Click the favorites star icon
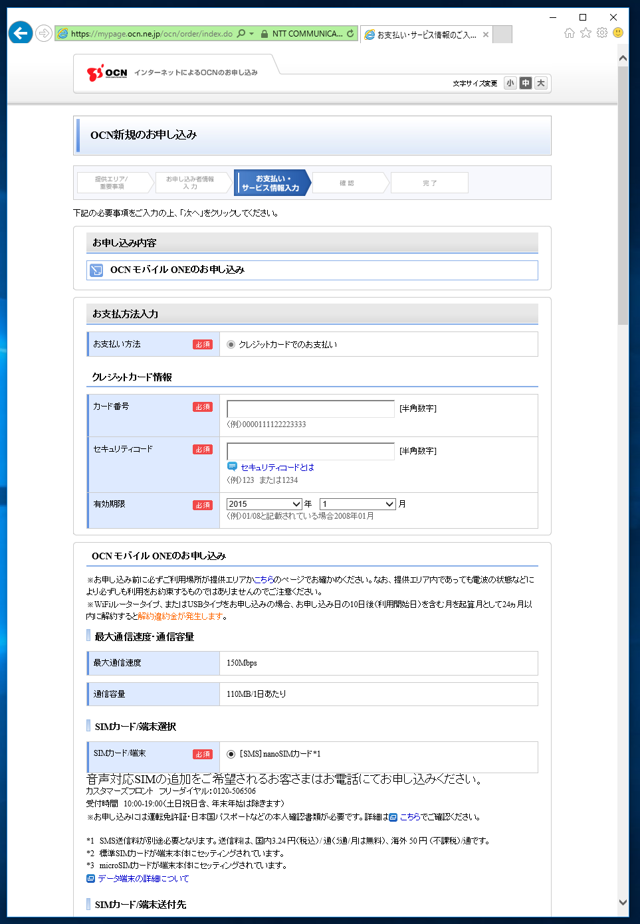This screenshot has height=924, width=640. point(585,33)
